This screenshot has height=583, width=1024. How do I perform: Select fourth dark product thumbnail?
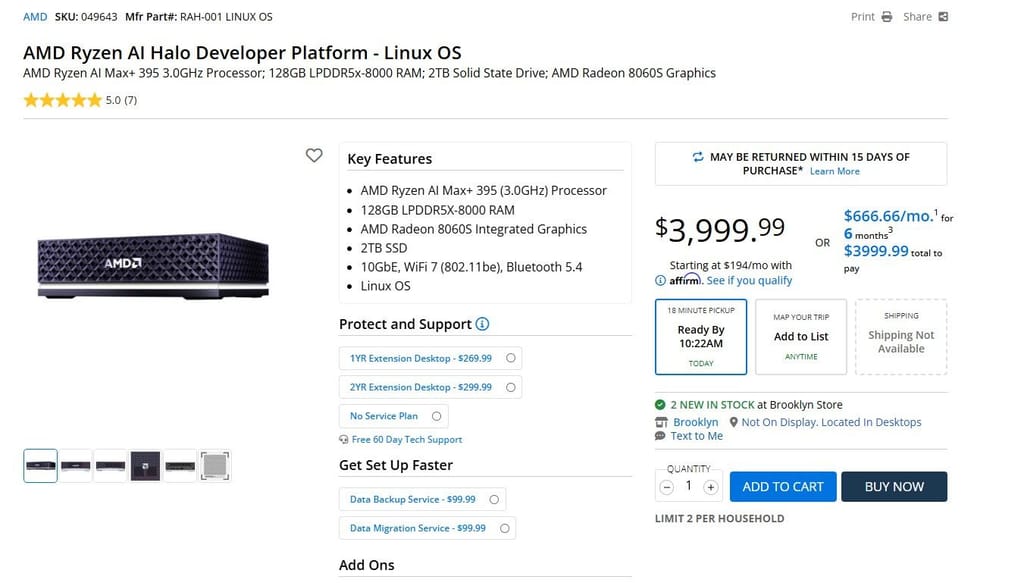[145, 465]
